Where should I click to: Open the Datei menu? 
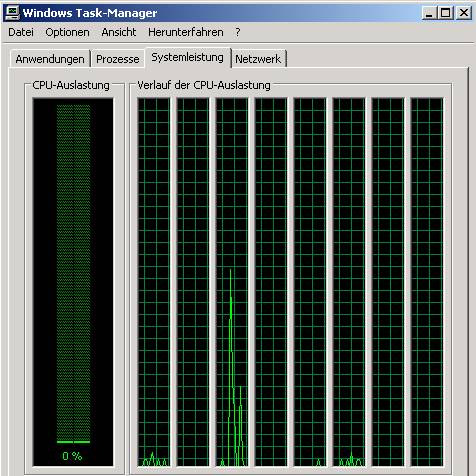tap(21, 32)
